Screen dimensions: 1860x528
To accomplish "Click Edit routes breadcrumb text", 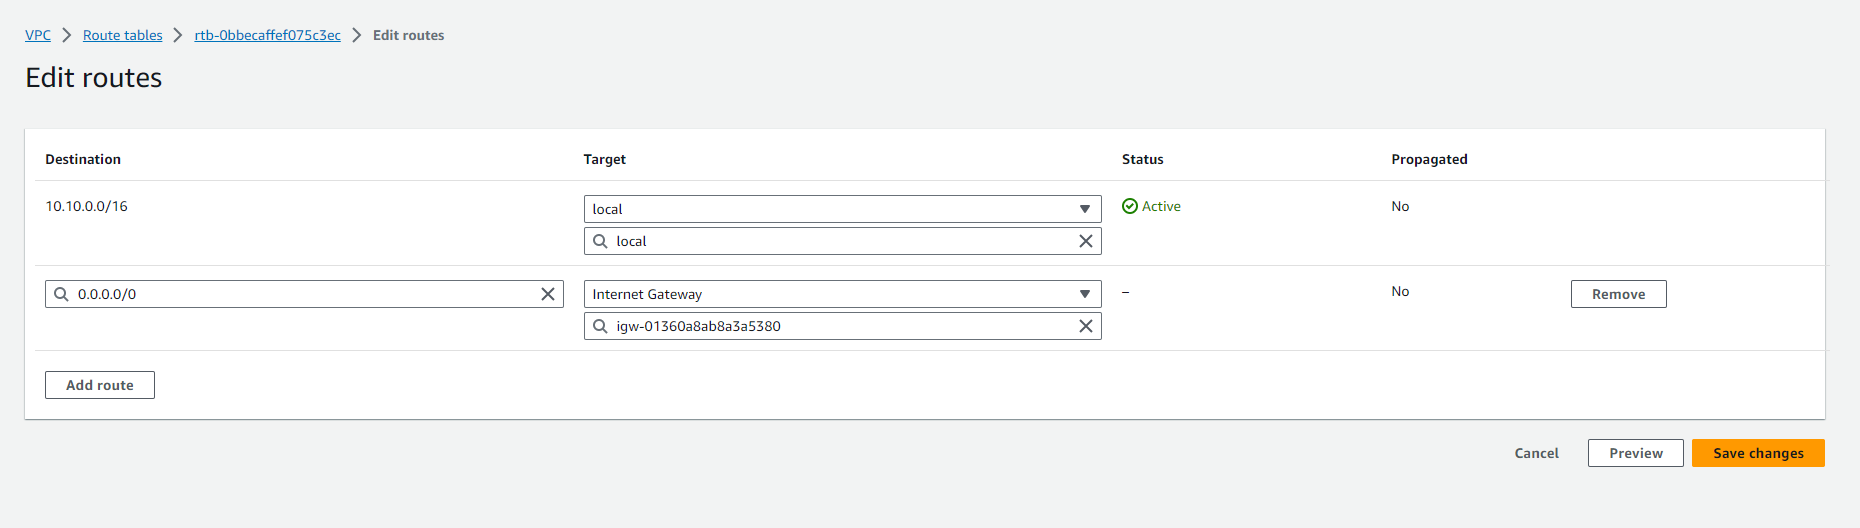I will click(x=408, y=35).
